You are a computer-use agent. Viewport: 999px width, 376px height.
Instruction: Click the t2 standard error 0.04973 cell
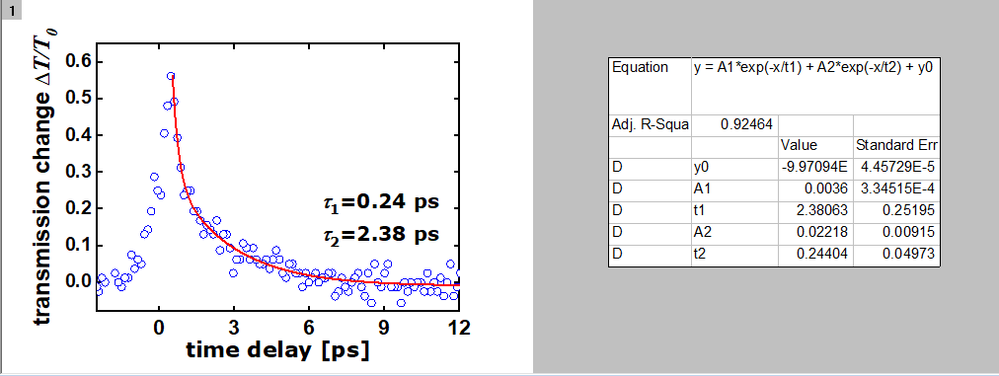click(x=896, y=254)
